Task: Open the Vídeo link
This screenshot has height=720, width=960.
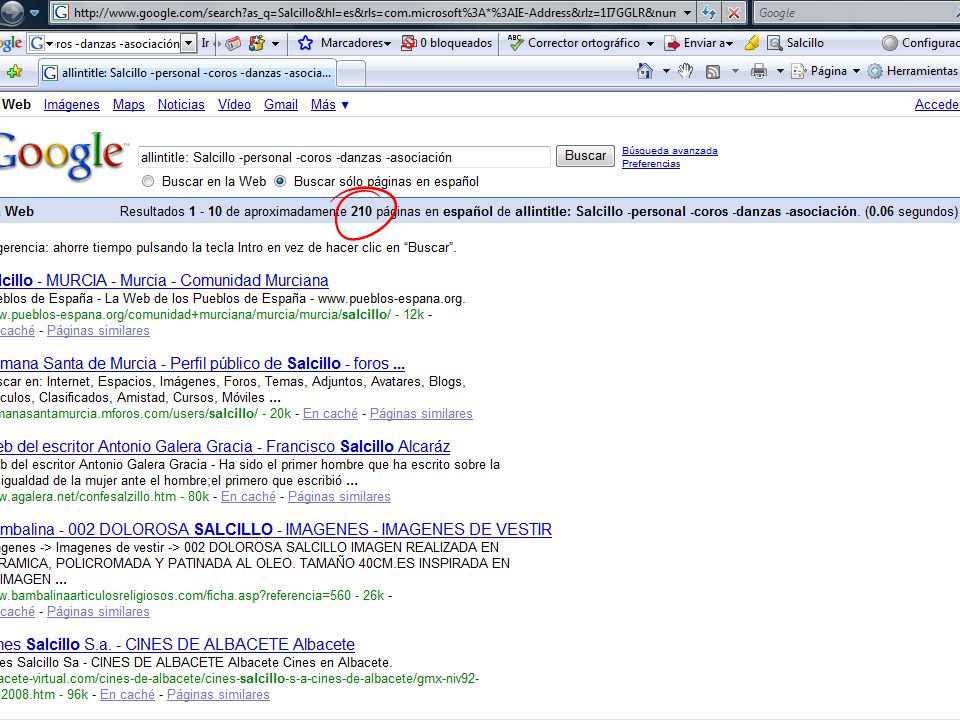Action: coord(234,105)
